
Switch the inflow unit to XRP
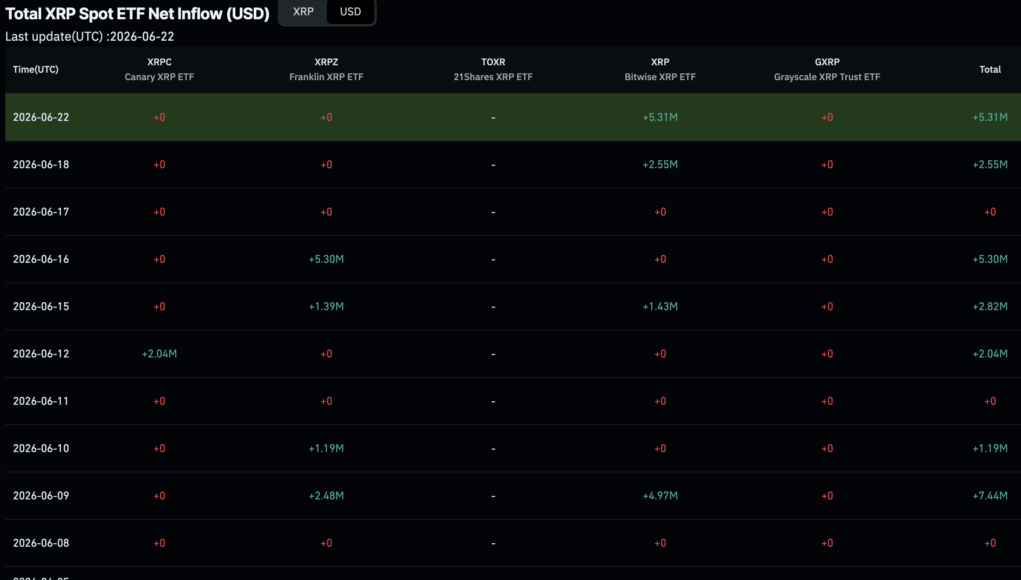click(303, 12)
